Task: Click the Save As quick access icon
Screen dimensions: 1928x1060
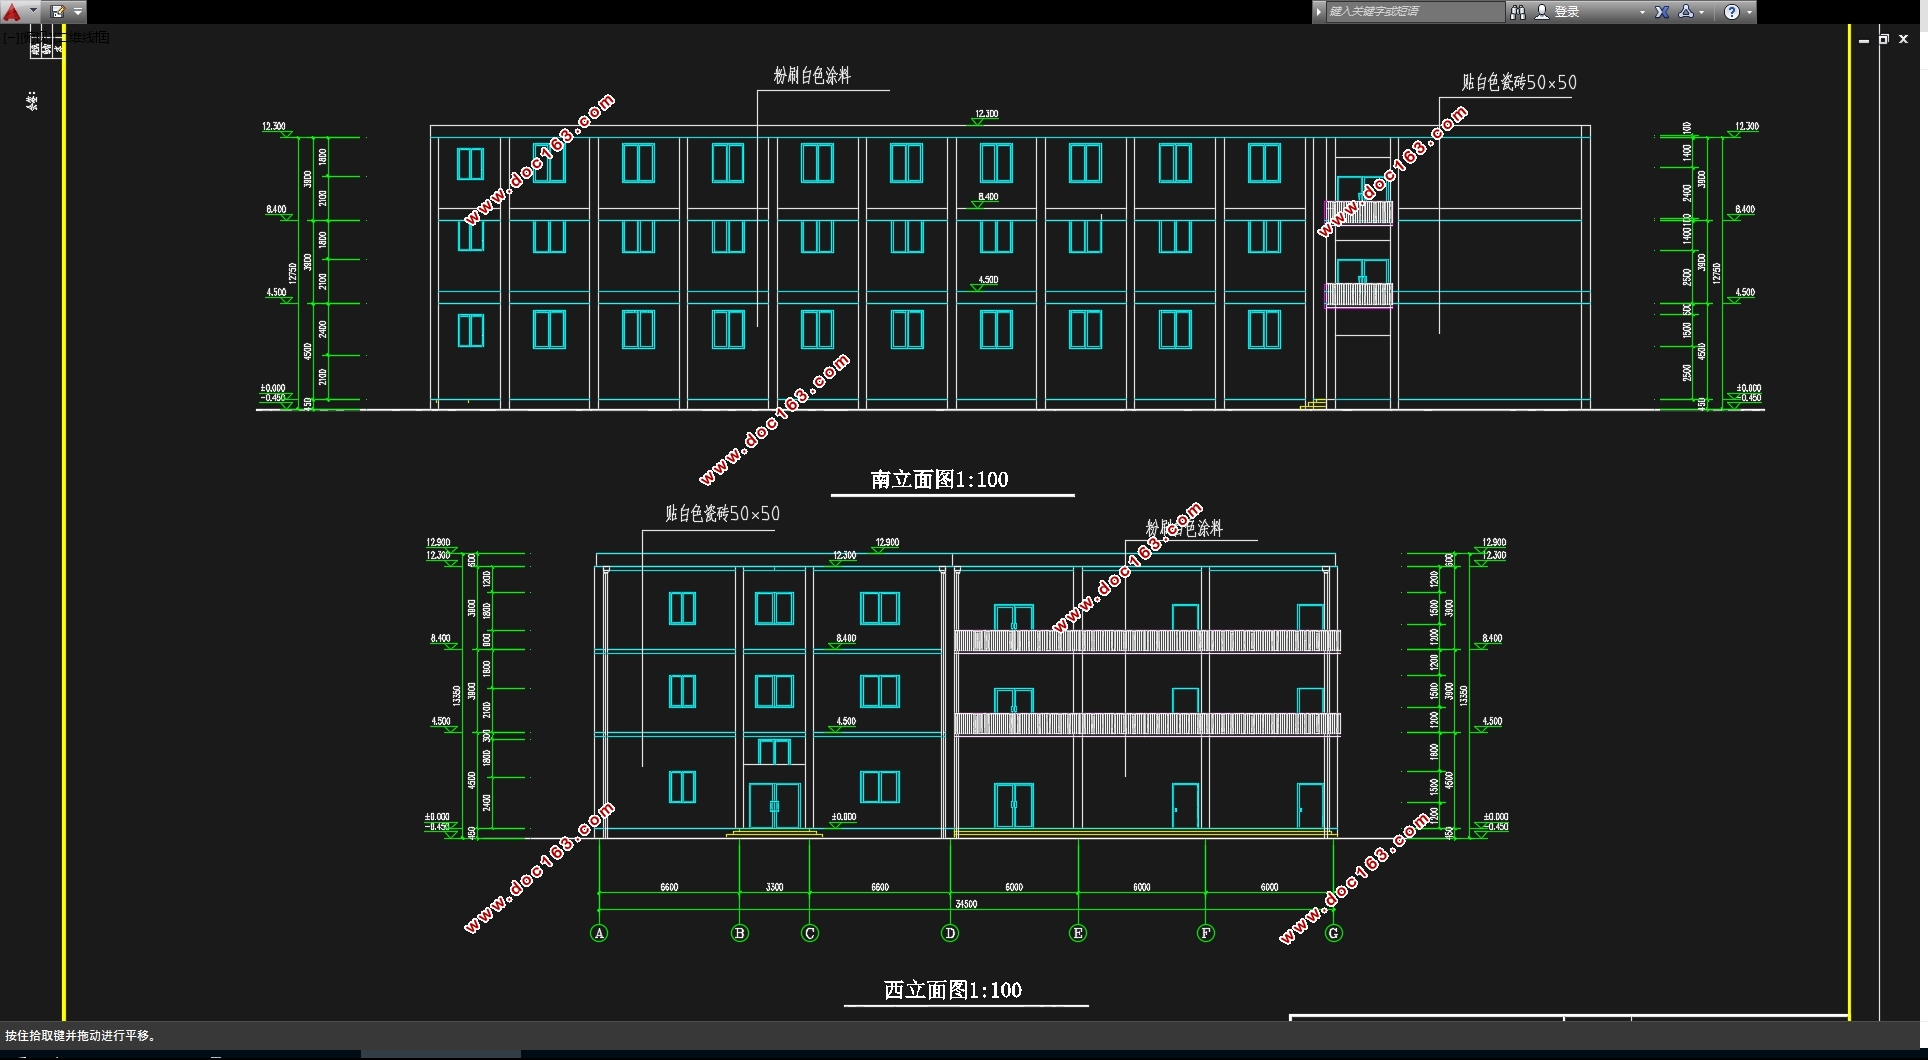Action: pos(57,12)
